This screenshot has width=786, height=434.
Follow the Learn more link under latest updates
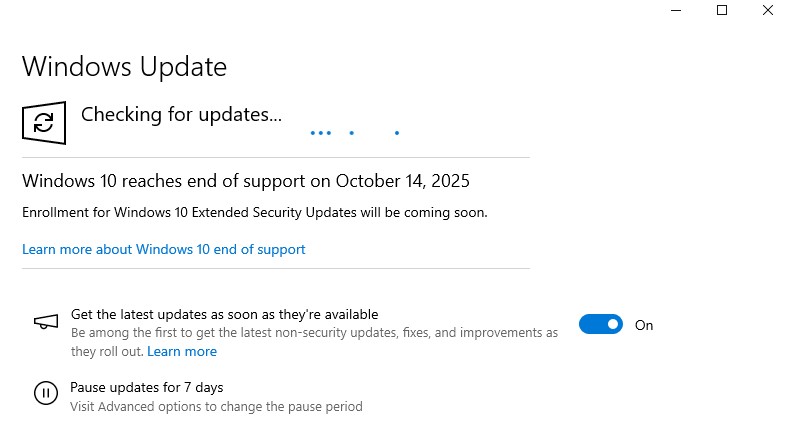pyautogui.click(x=182, y=351)
